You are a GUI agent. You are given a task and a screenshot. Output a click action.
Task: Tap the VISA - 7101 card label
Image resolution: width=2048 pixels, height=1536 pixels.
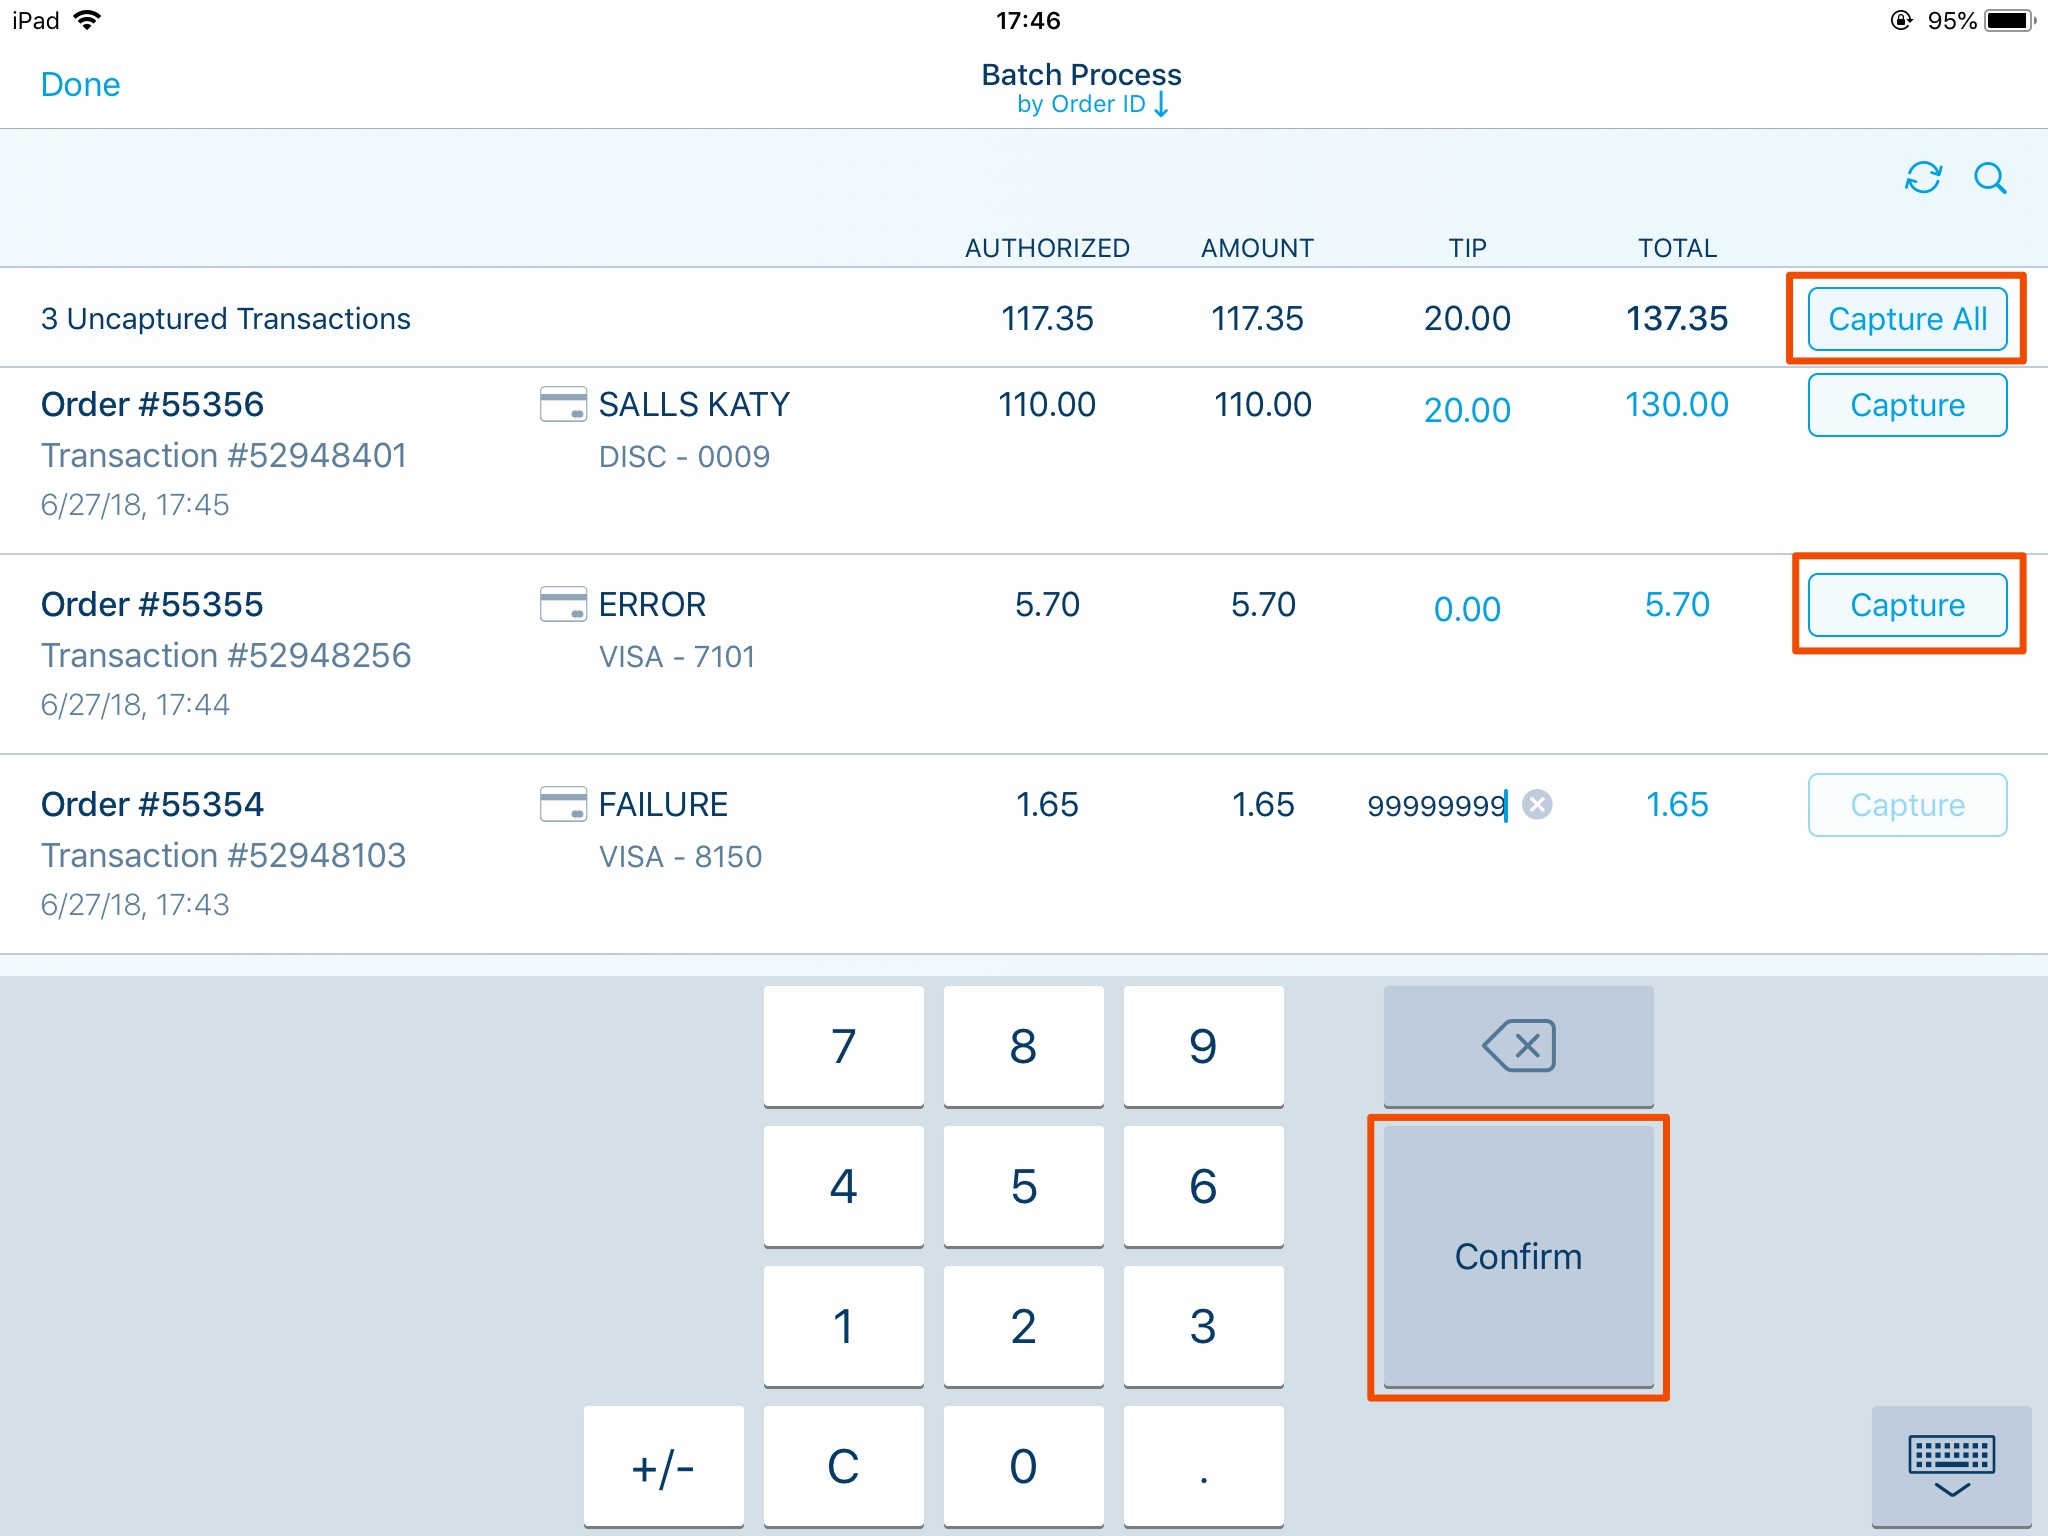[x=677, y=657]
